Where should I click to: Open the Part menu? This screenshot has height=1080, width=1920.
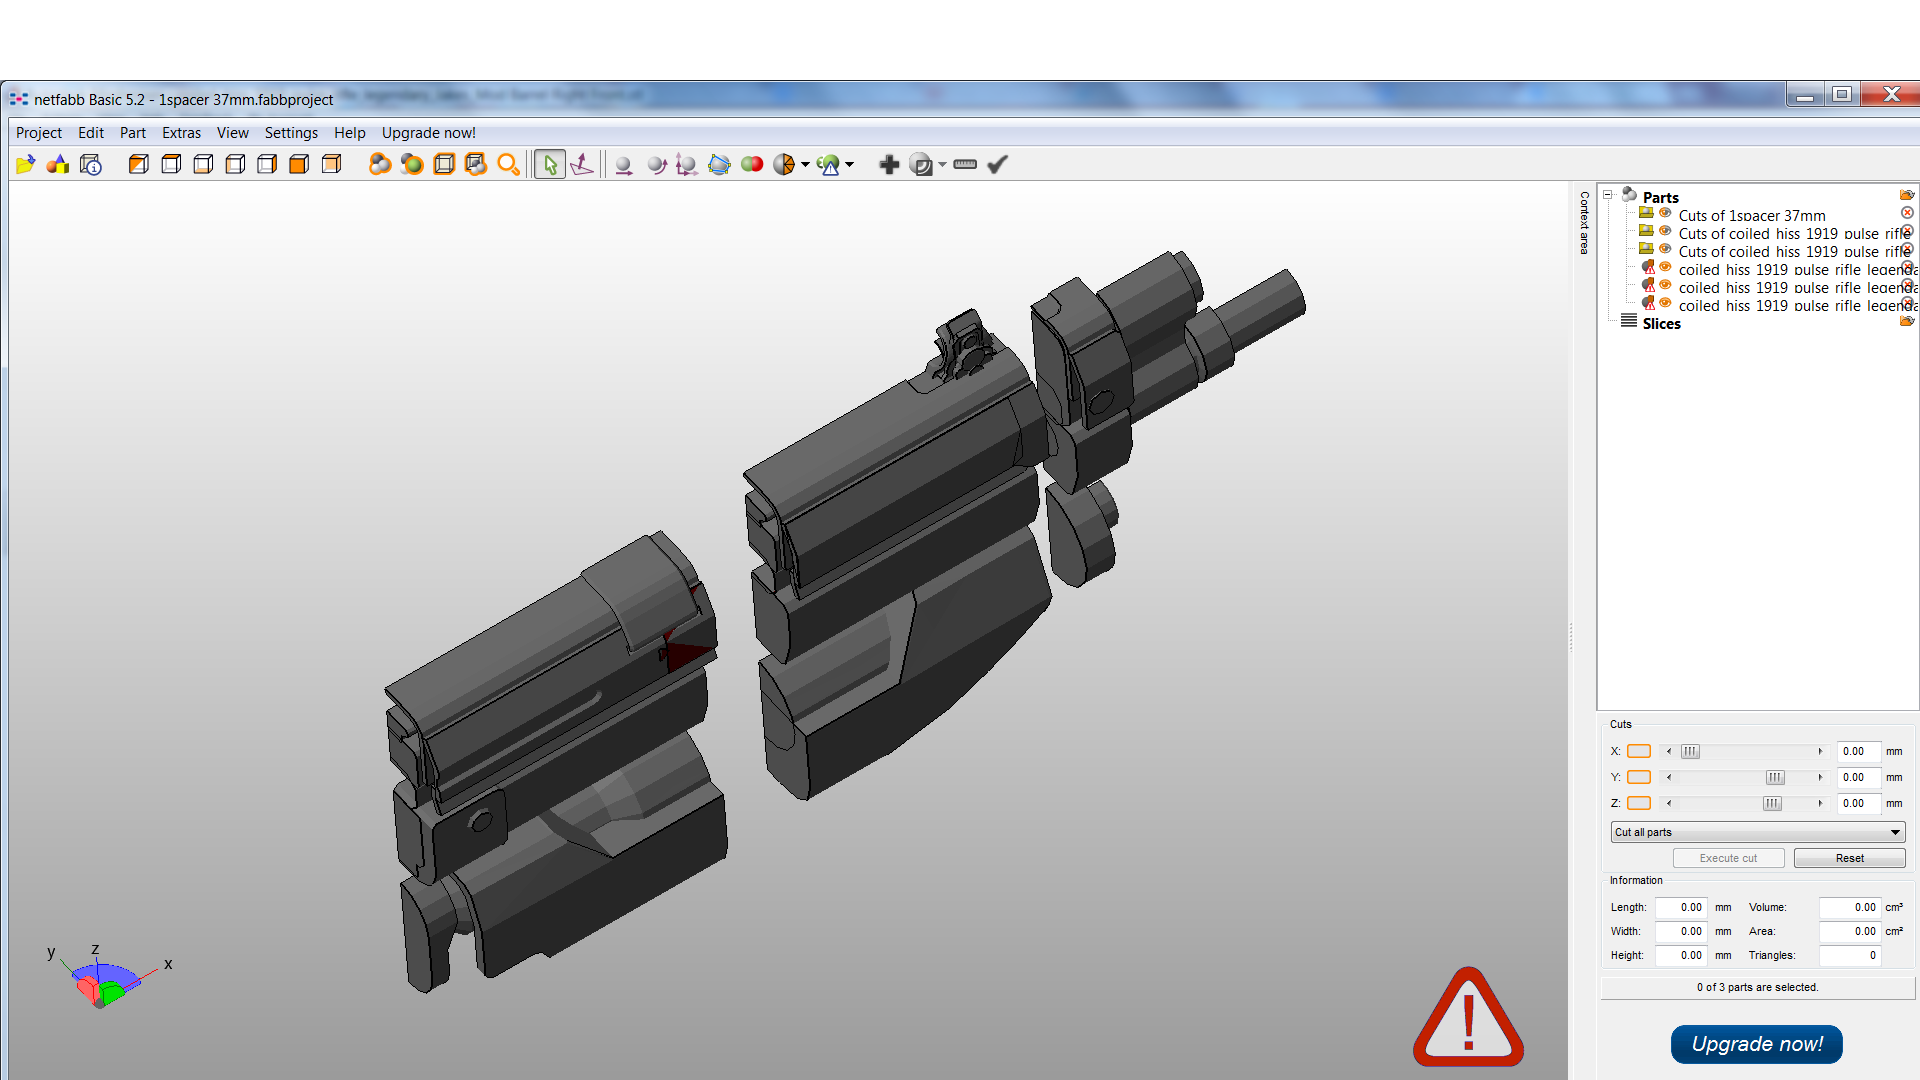click(x=133, y=133)
